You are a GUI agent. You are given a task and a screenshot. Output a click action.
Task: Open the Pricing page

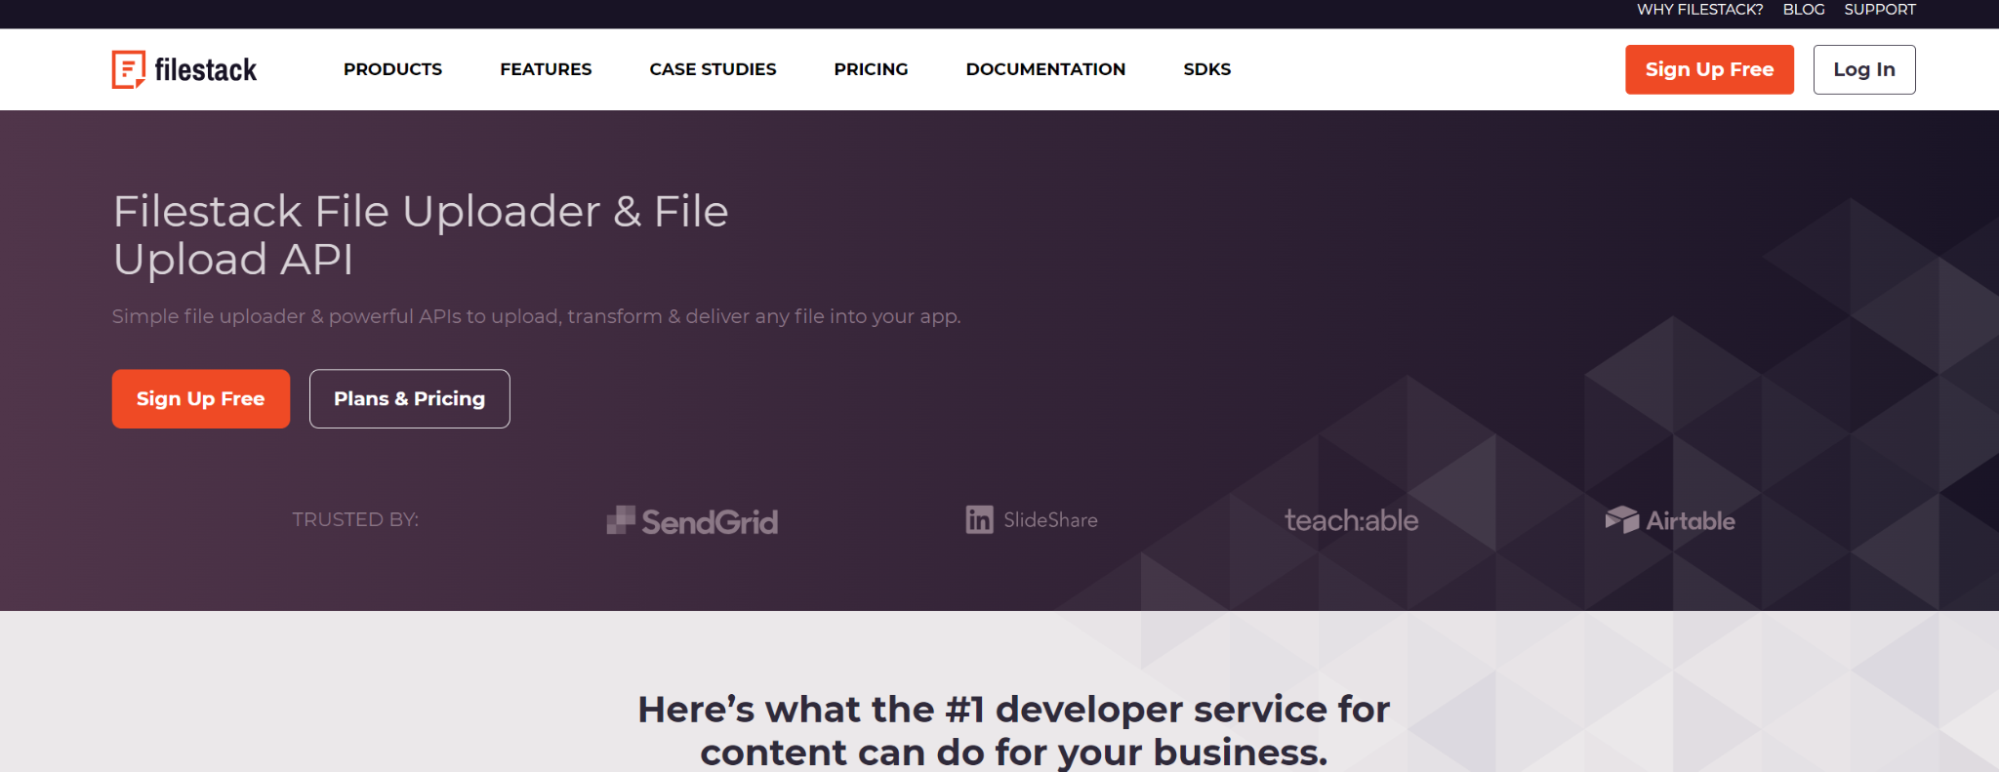point(871,69)
